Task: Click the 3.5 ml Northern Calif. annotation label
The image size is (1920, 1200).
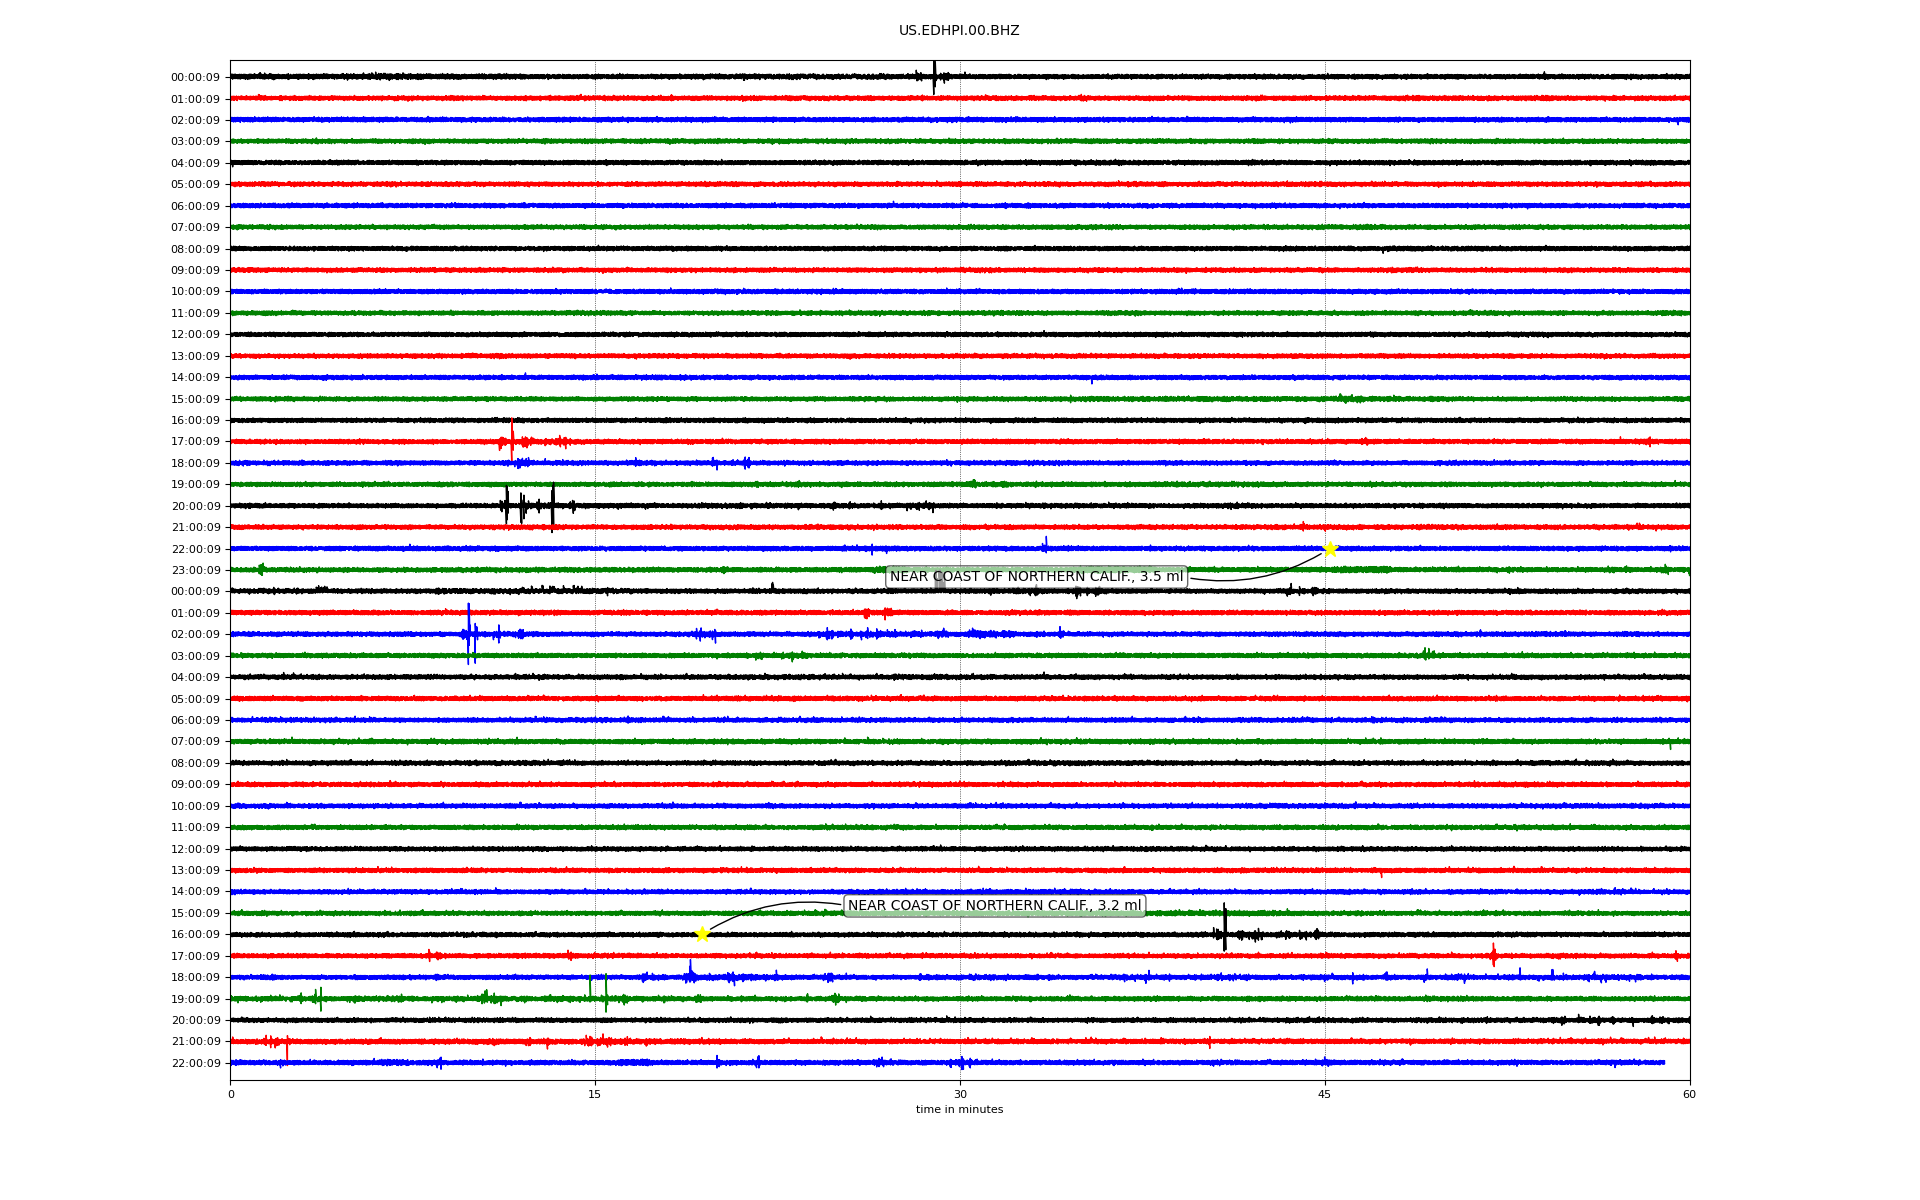Action: tap(1036, 577)
